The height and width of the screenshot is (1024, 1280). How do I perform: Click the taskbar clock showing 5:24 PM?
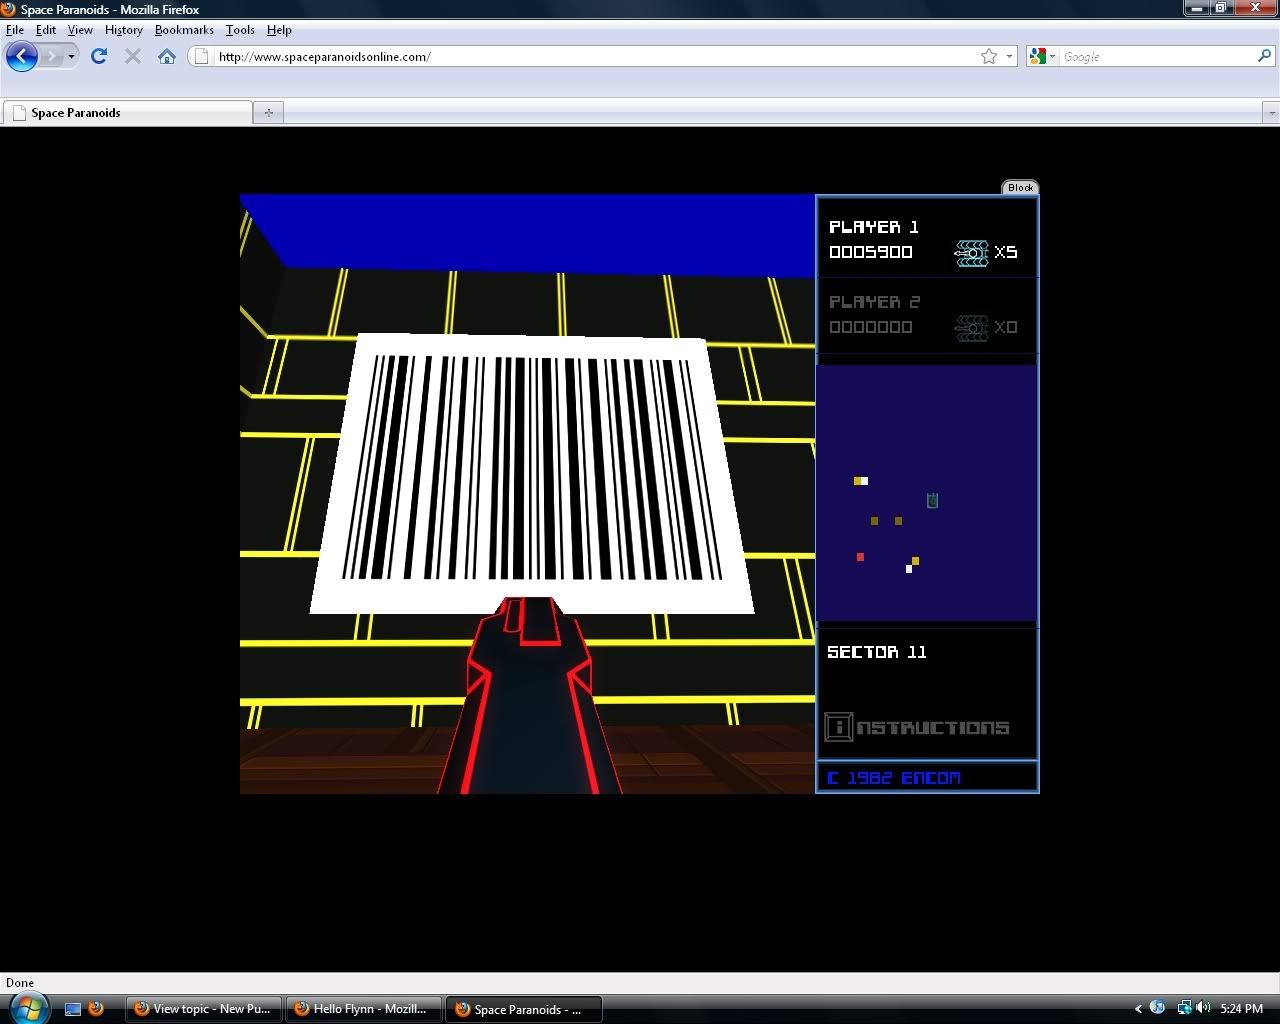tap(1241, 1009)
